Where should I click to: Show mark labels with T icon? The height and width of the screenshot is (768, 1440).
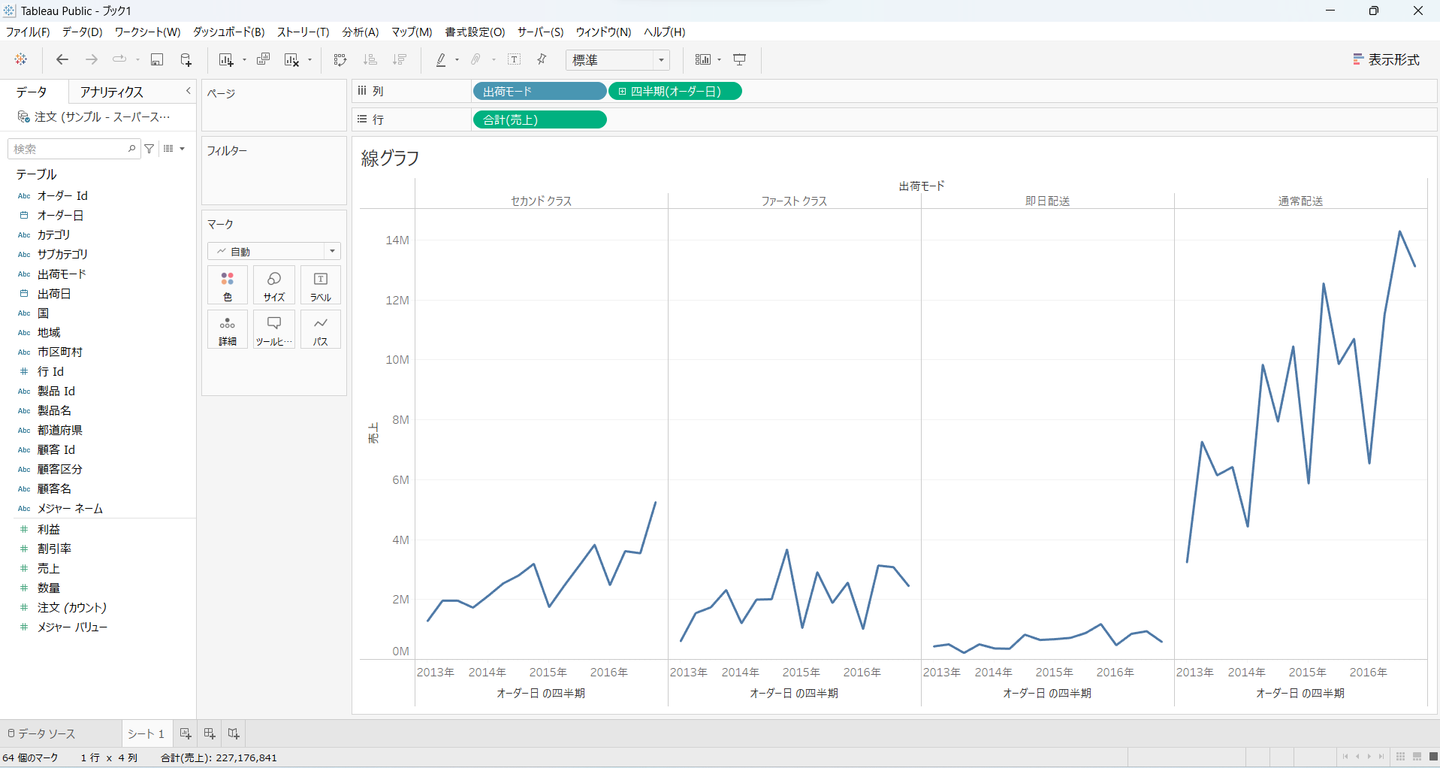pyautogui.click(x=514, y=60)
